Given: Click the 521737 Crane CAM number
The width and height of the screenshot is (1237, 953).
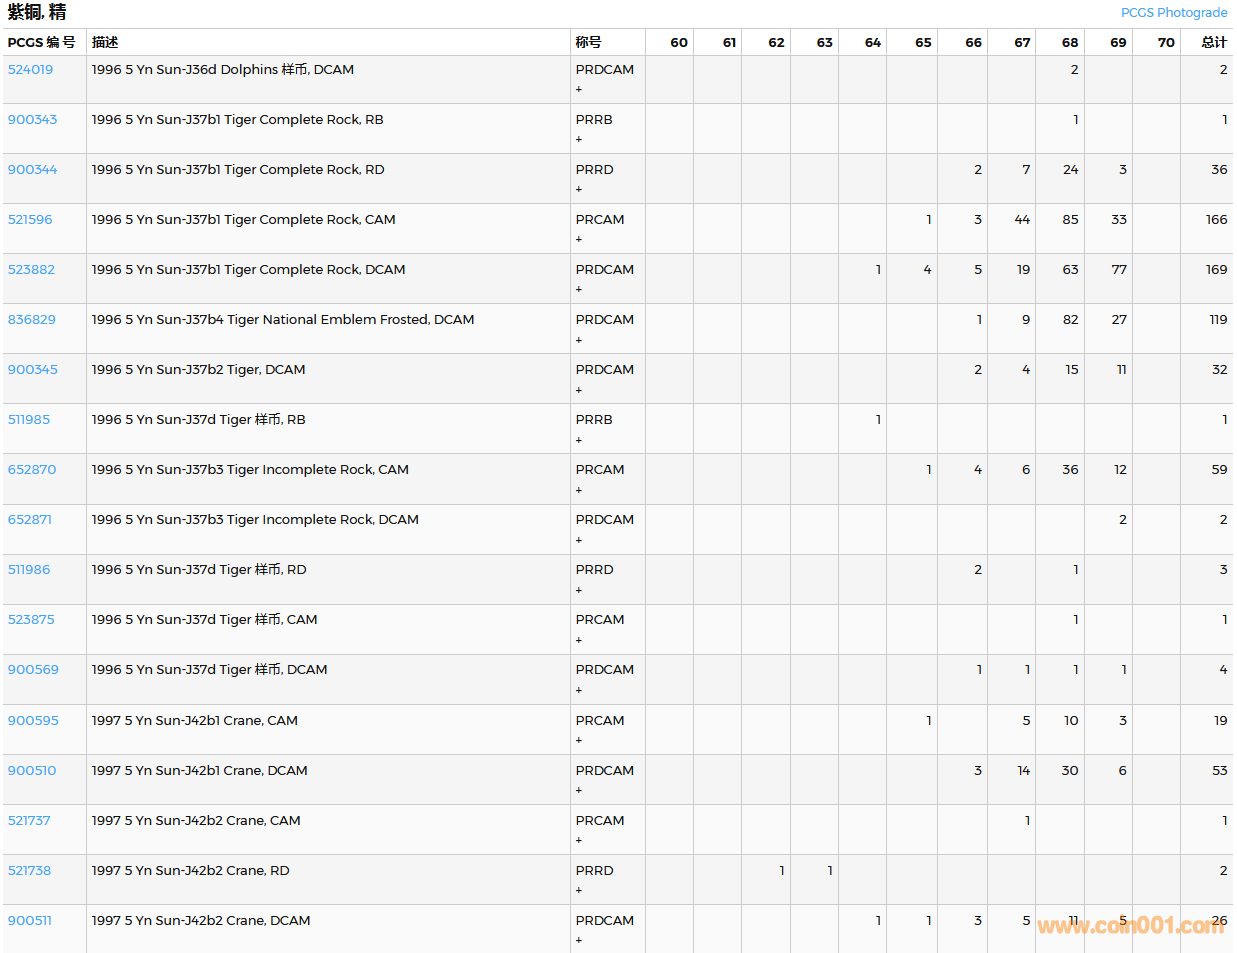Looking at the screenshot, I should 29,821.
